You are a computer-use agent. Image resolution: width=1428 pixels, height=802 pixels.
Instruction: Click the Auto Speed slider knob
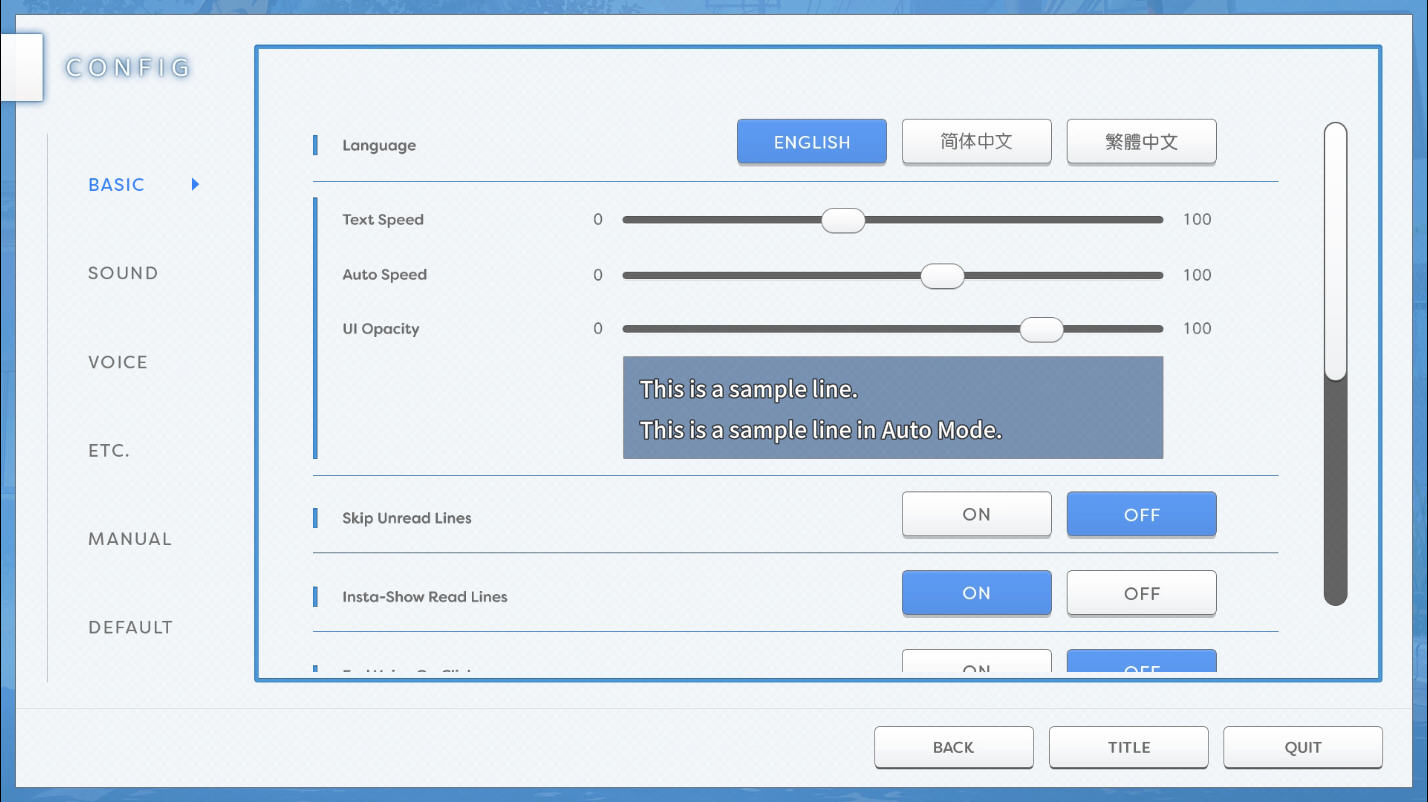pos(942,275)
